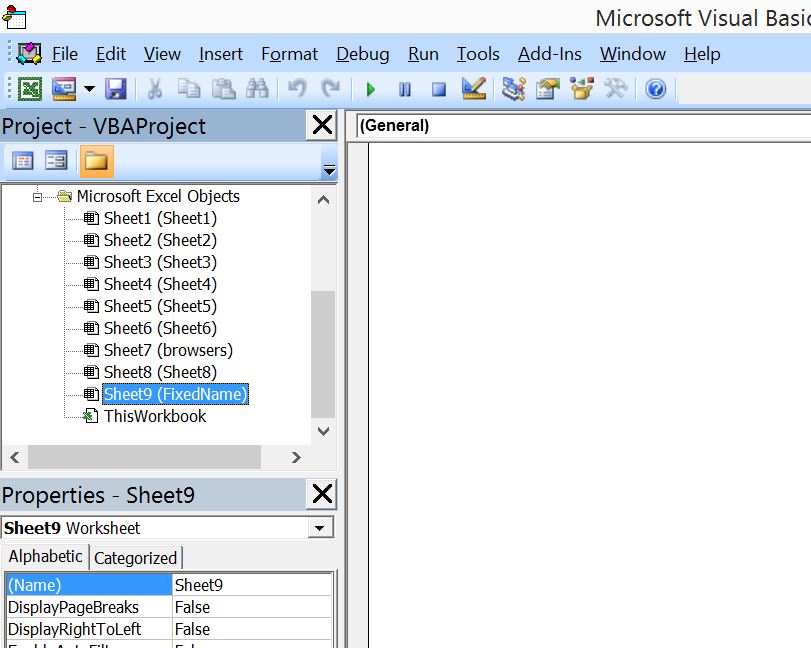Screen dimensions: 811x648
Task: Click the Cut scissors icon
Action: pyautogui.click(x=155, y=89)
